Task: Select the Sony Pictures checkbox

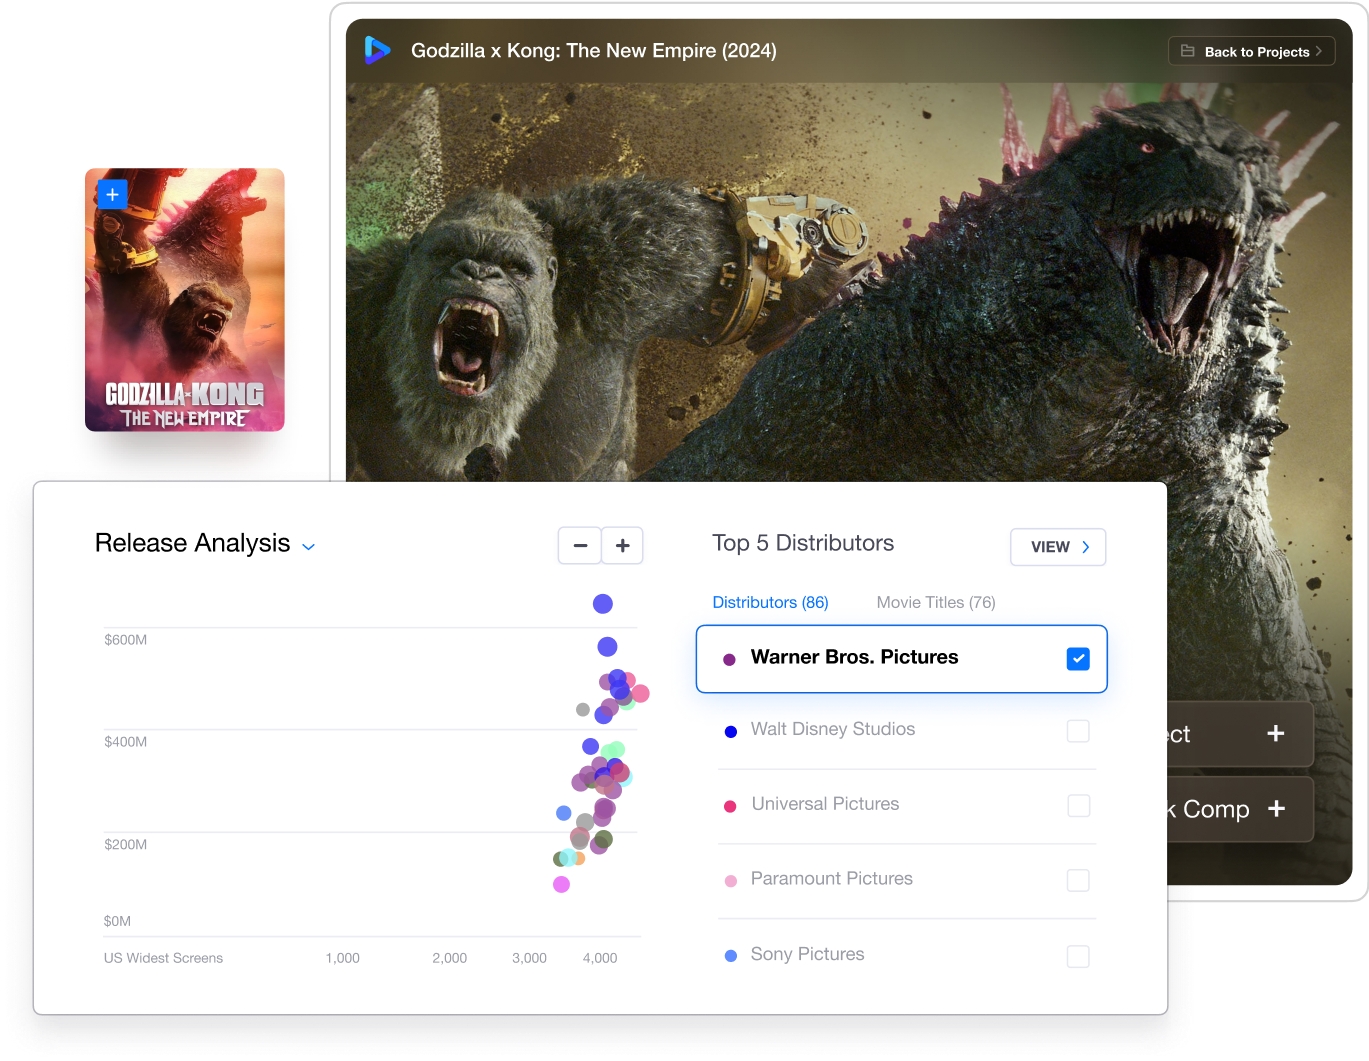Action: (x=1078, y=956)
